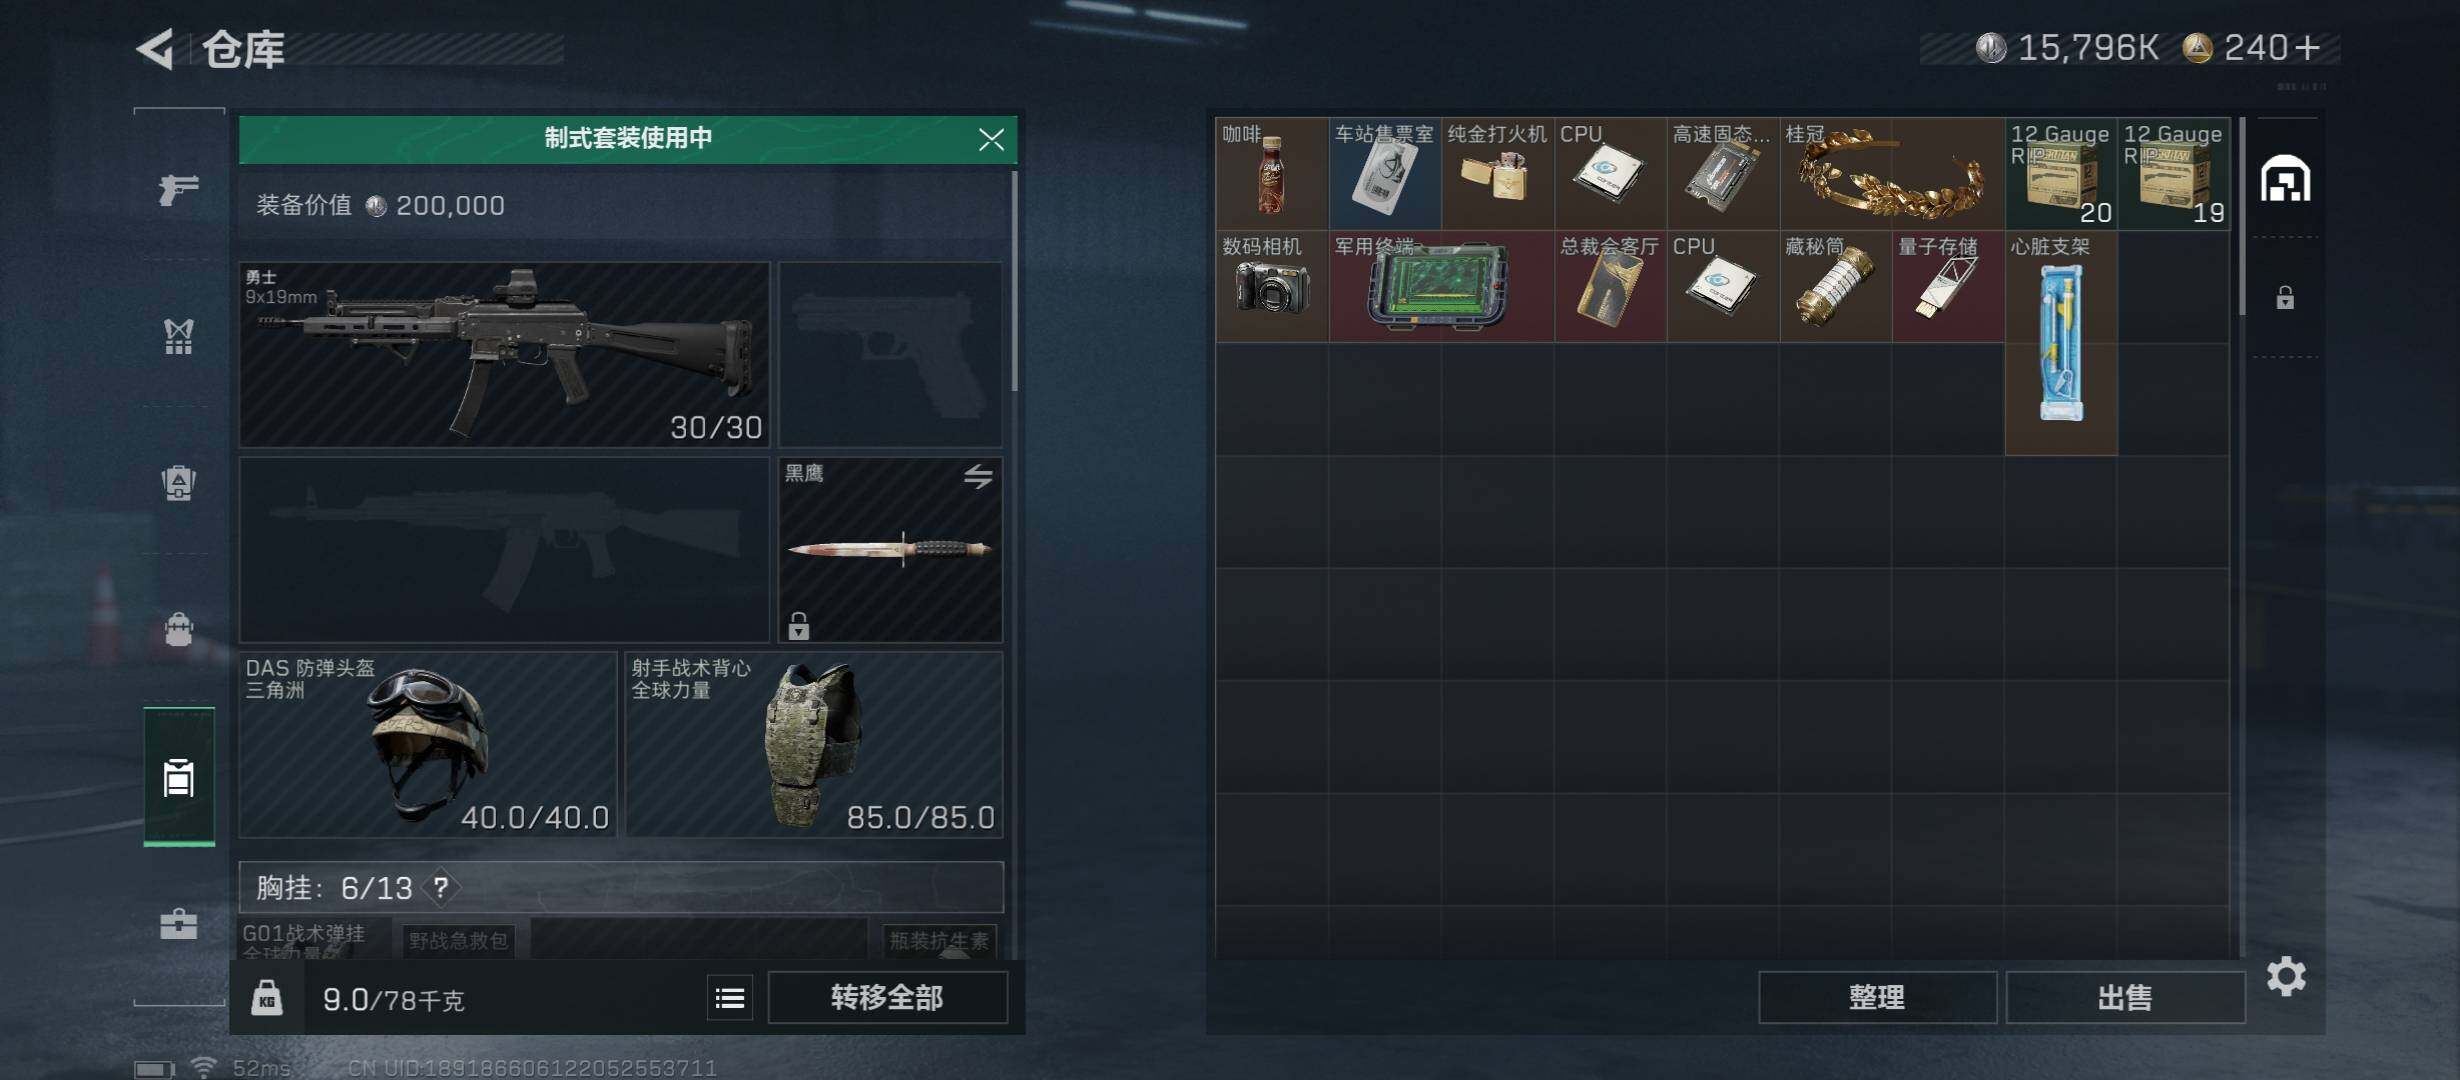Image resolution: width=2460 pixels, height=1080 pixels.
Task: Click the locked storage slot padlock icon
Action: 2285,298
